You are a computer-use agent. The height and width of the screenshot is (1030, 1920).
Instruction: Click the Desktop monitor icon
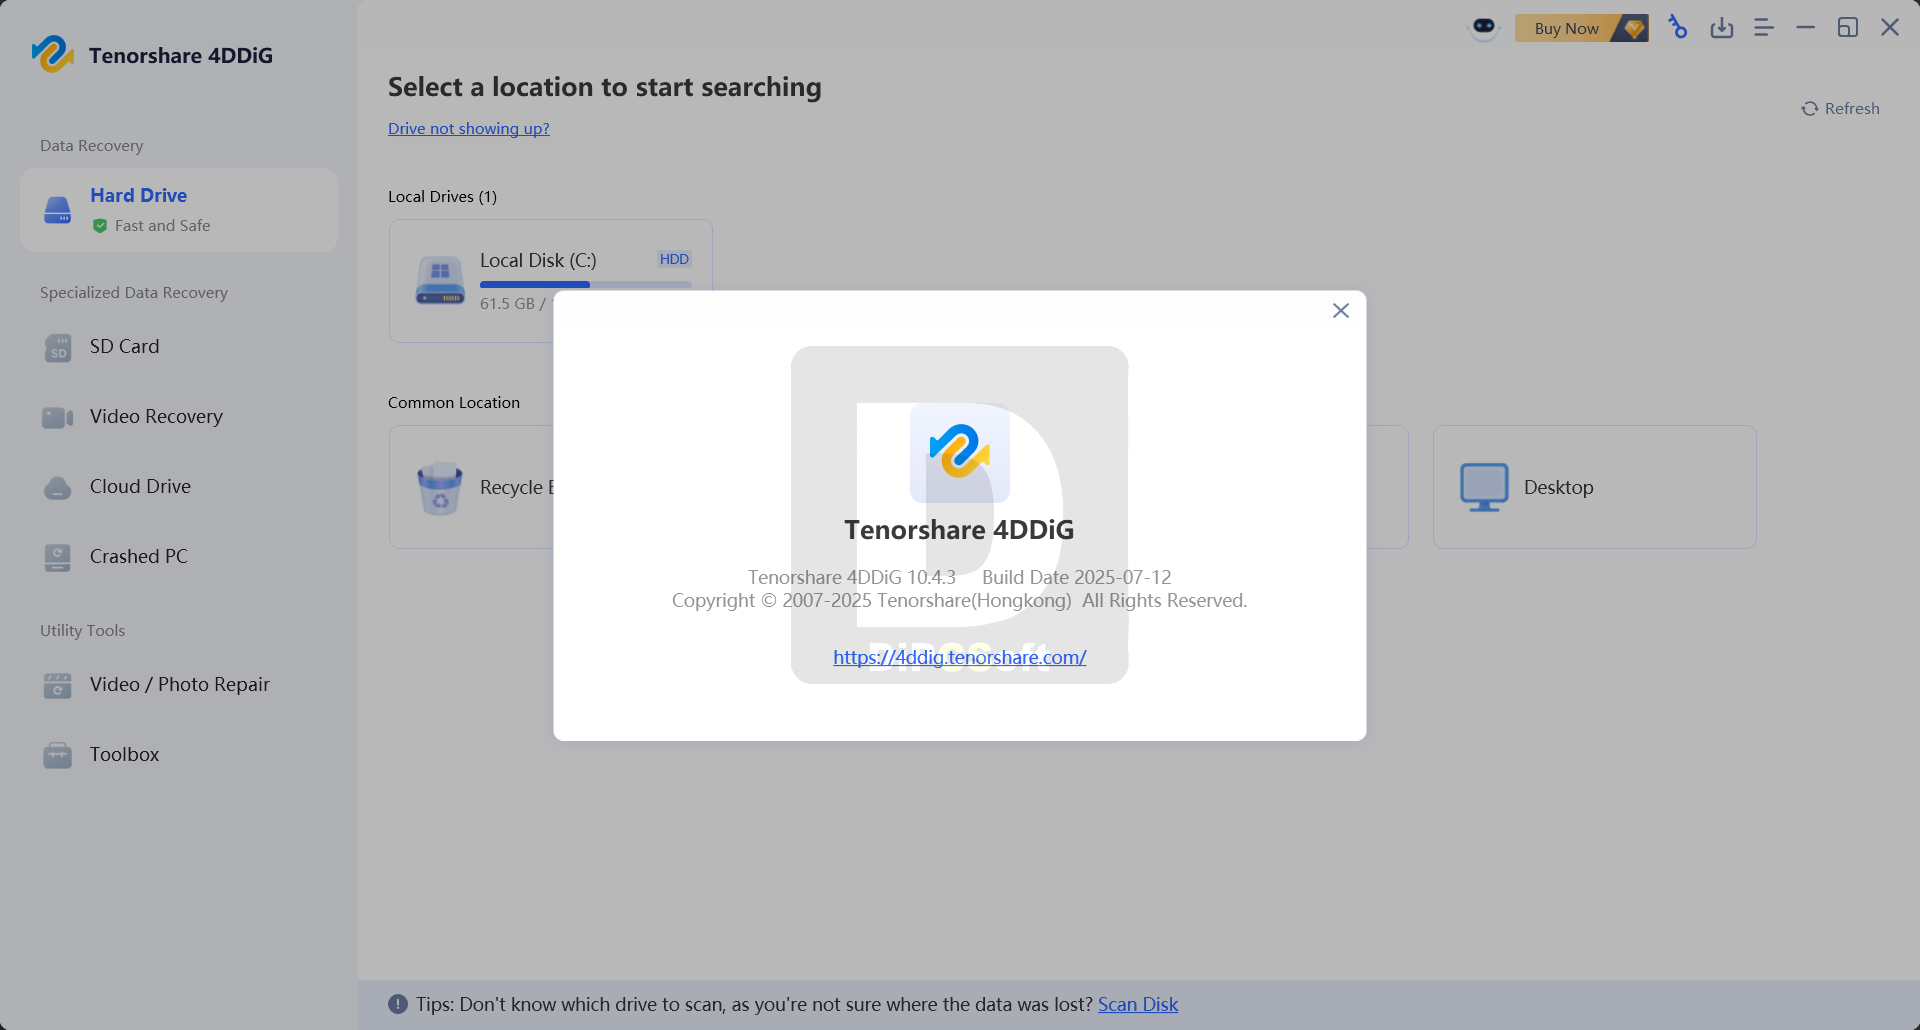1484,487
